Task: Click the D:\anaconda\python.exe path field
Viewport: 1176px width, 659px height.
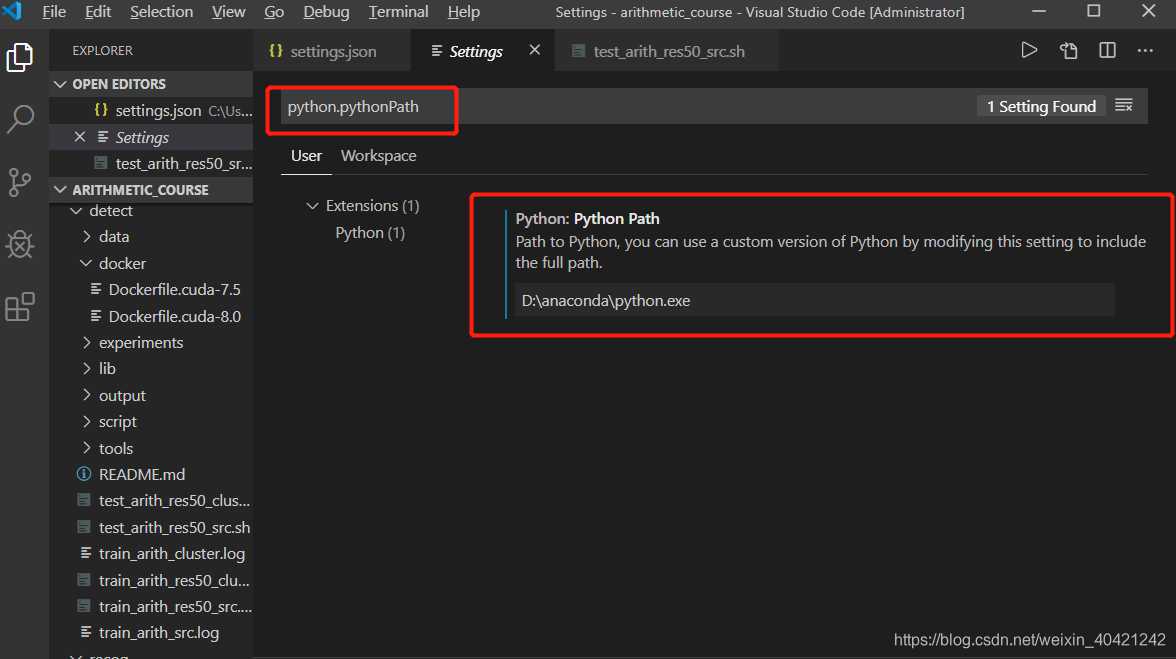Action: click(814, 301)
